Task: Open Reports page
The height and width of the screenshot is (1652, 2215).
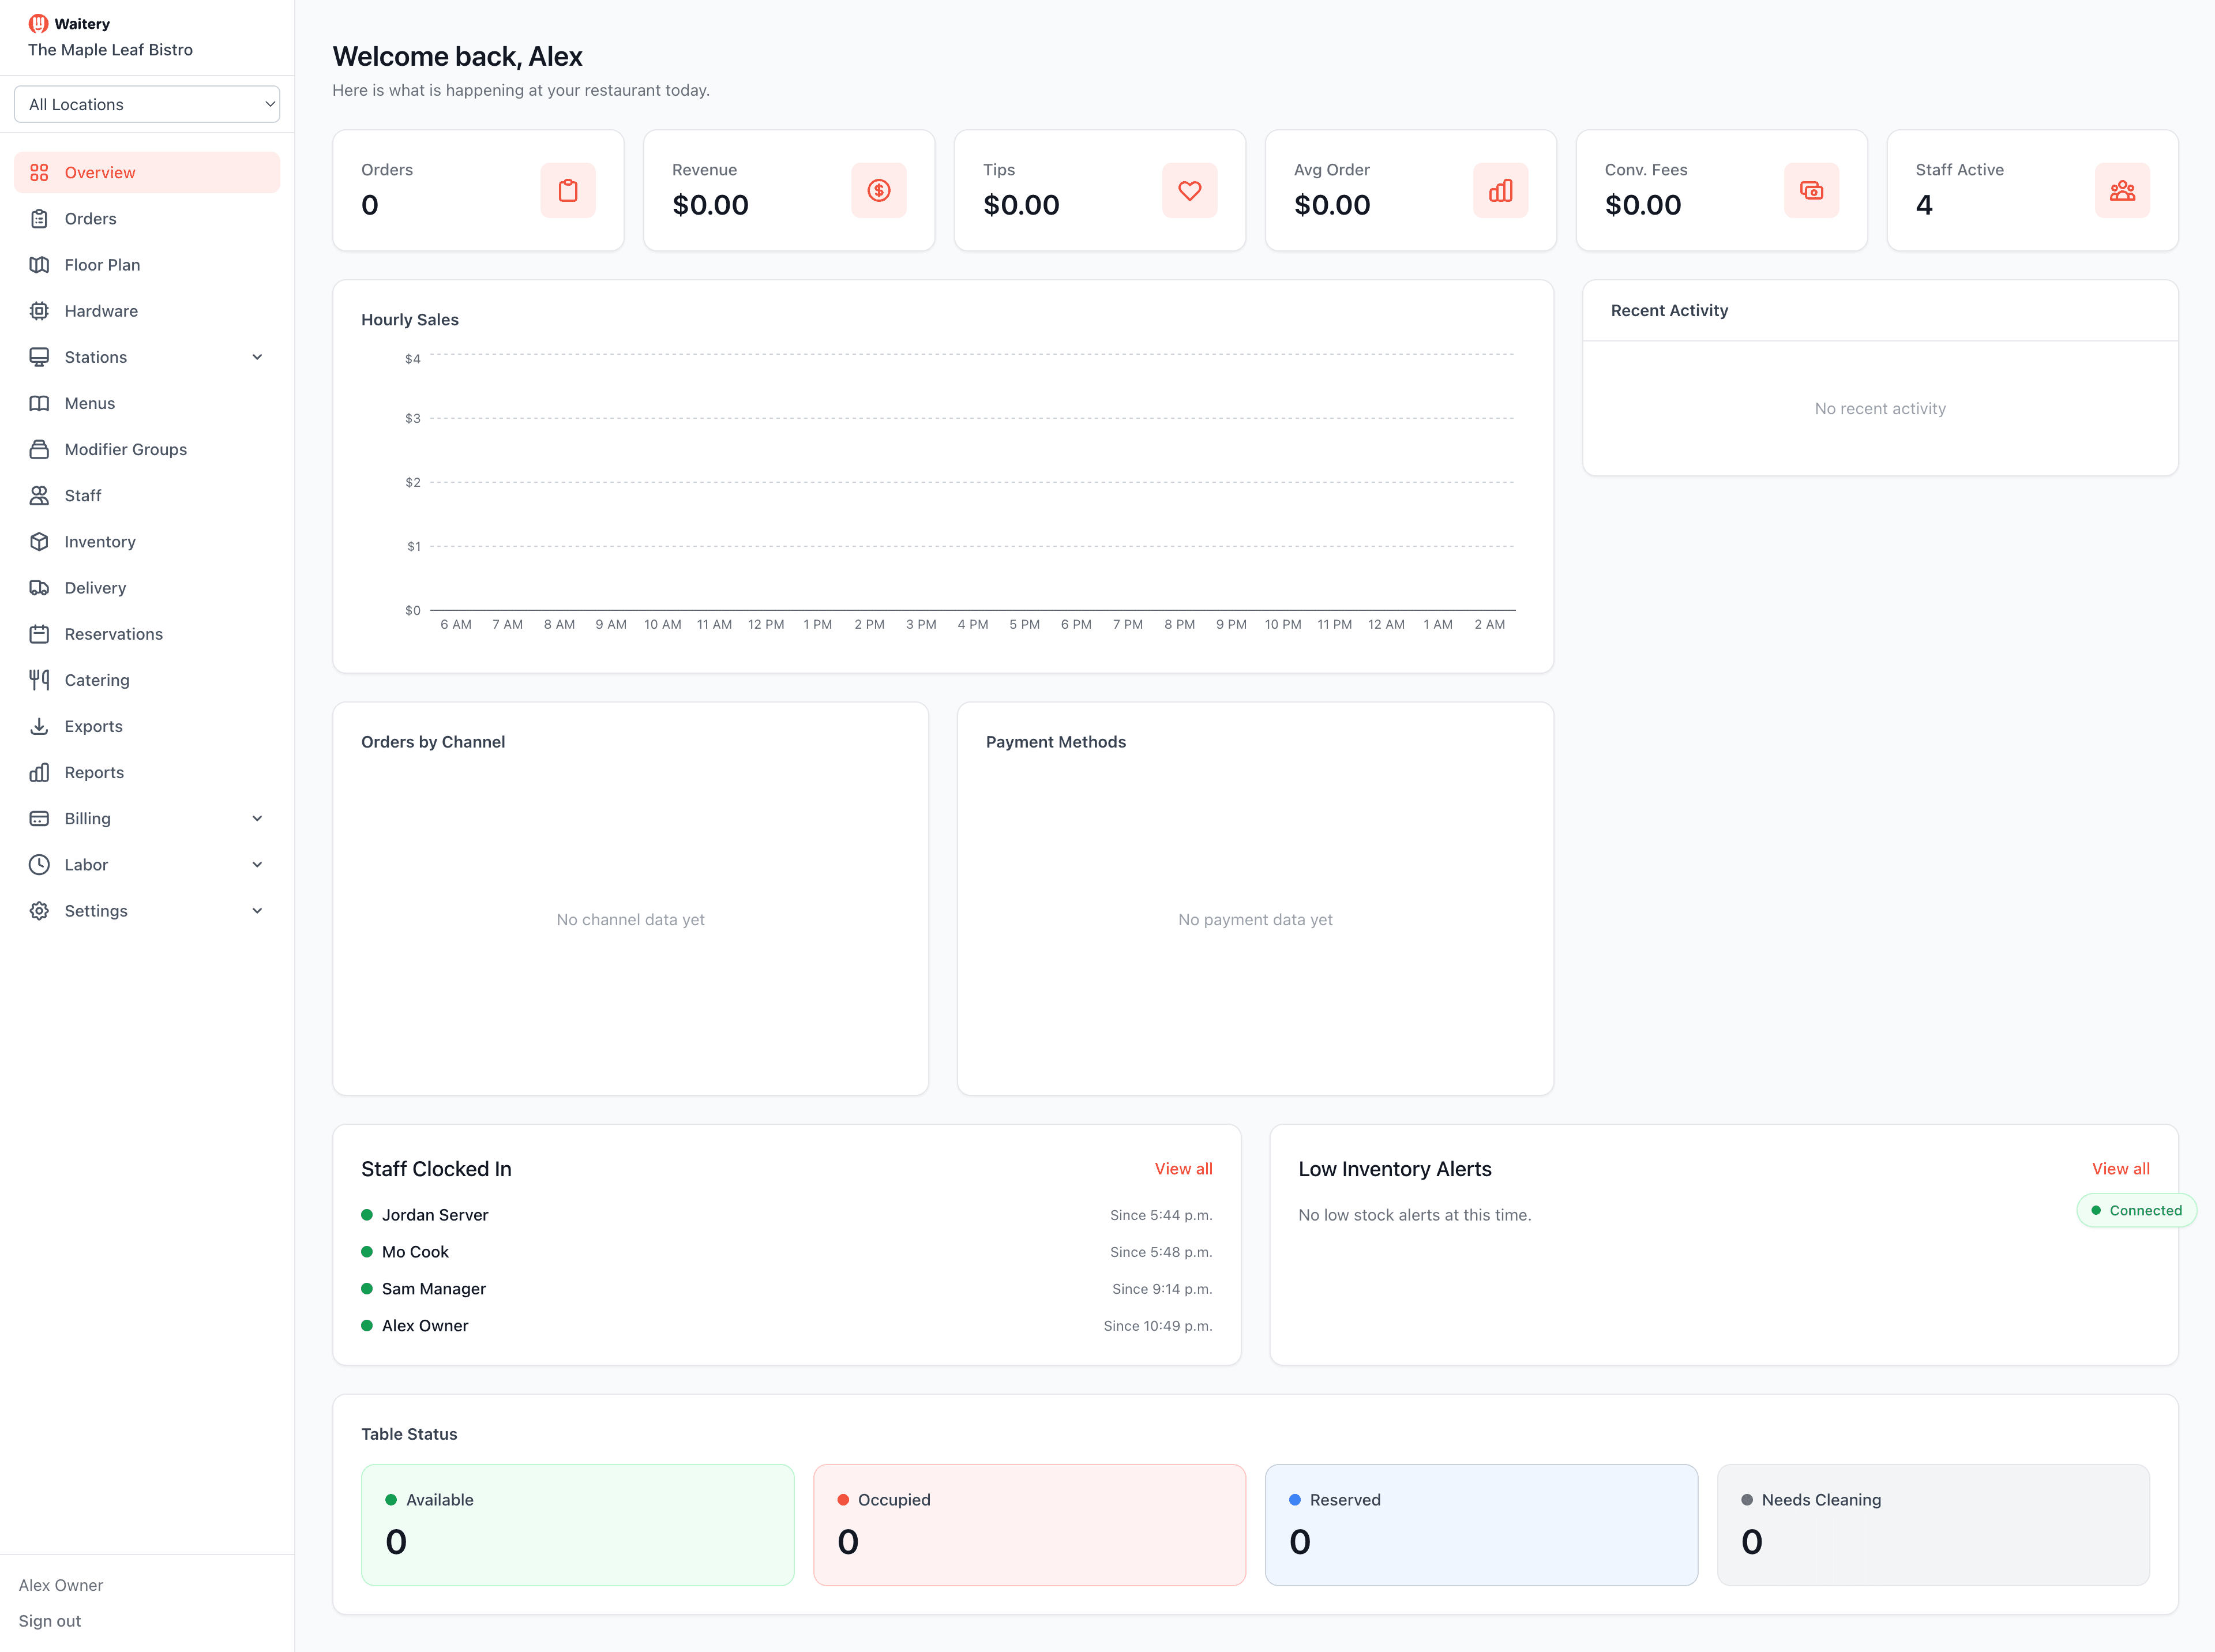Action: coord(147,772)
